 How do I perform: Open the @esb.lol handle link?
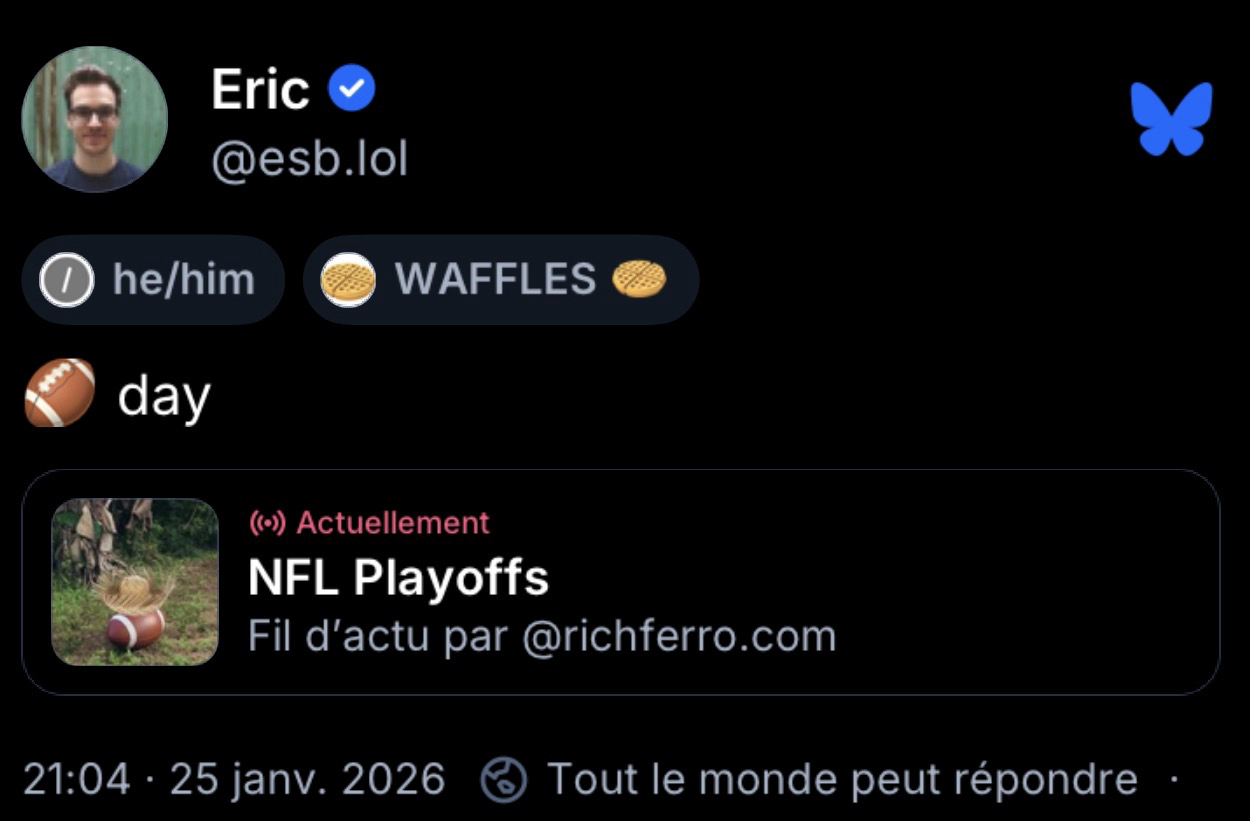pos(309,158)
